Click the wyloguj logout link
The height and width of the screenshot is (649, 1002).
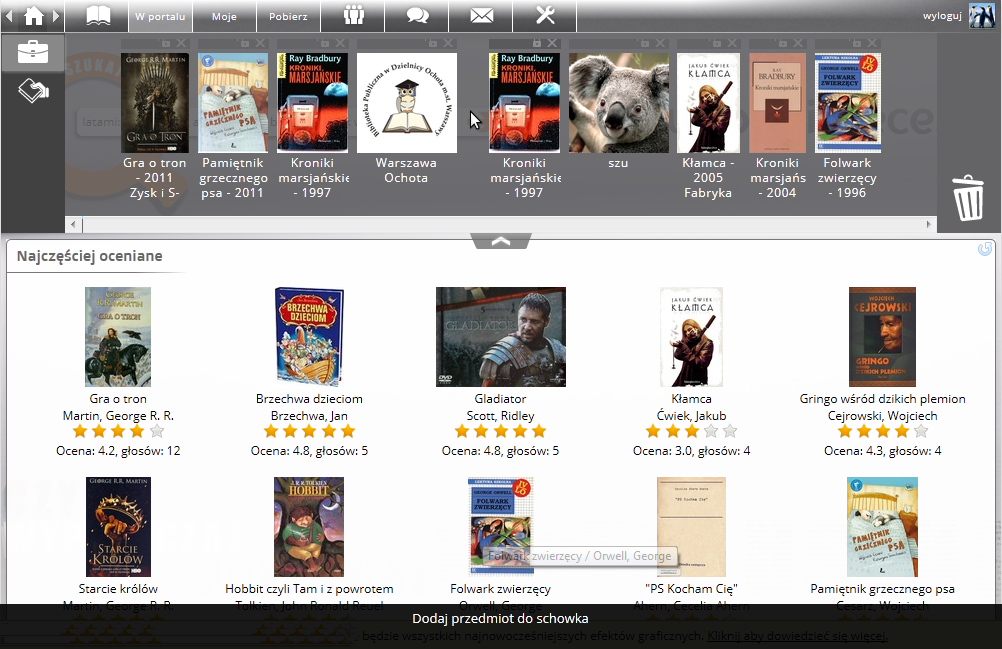[942, 16]
